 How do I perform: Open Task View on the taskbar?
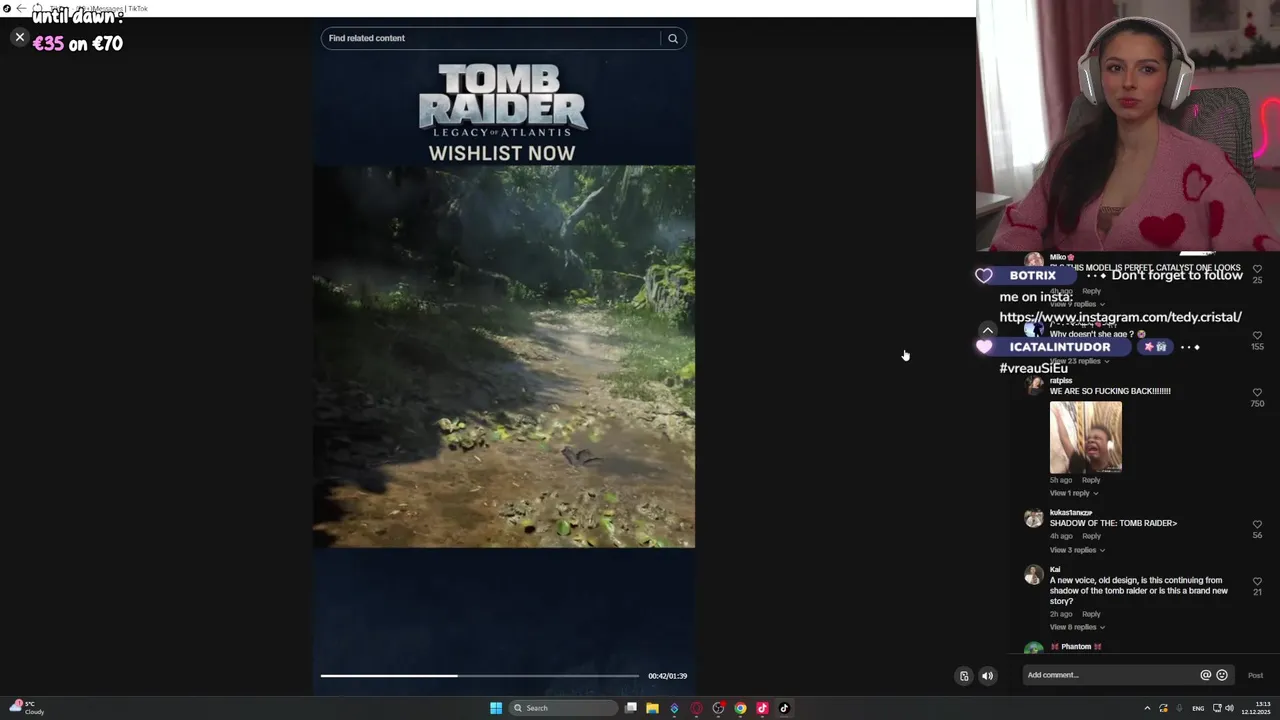[631, 708]
